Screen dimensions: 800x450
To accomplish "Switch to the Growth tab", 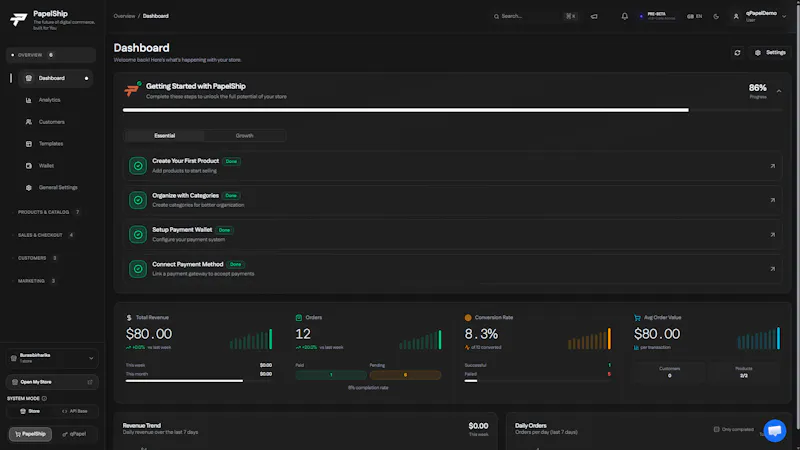I will [x=244, y=136].
